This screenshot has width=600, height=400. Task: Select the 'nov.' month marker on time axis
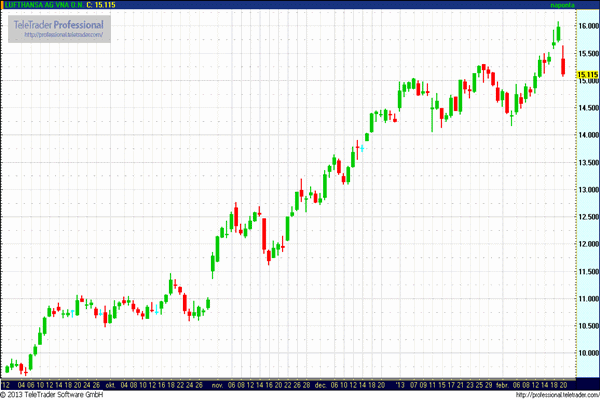(216, 383)
